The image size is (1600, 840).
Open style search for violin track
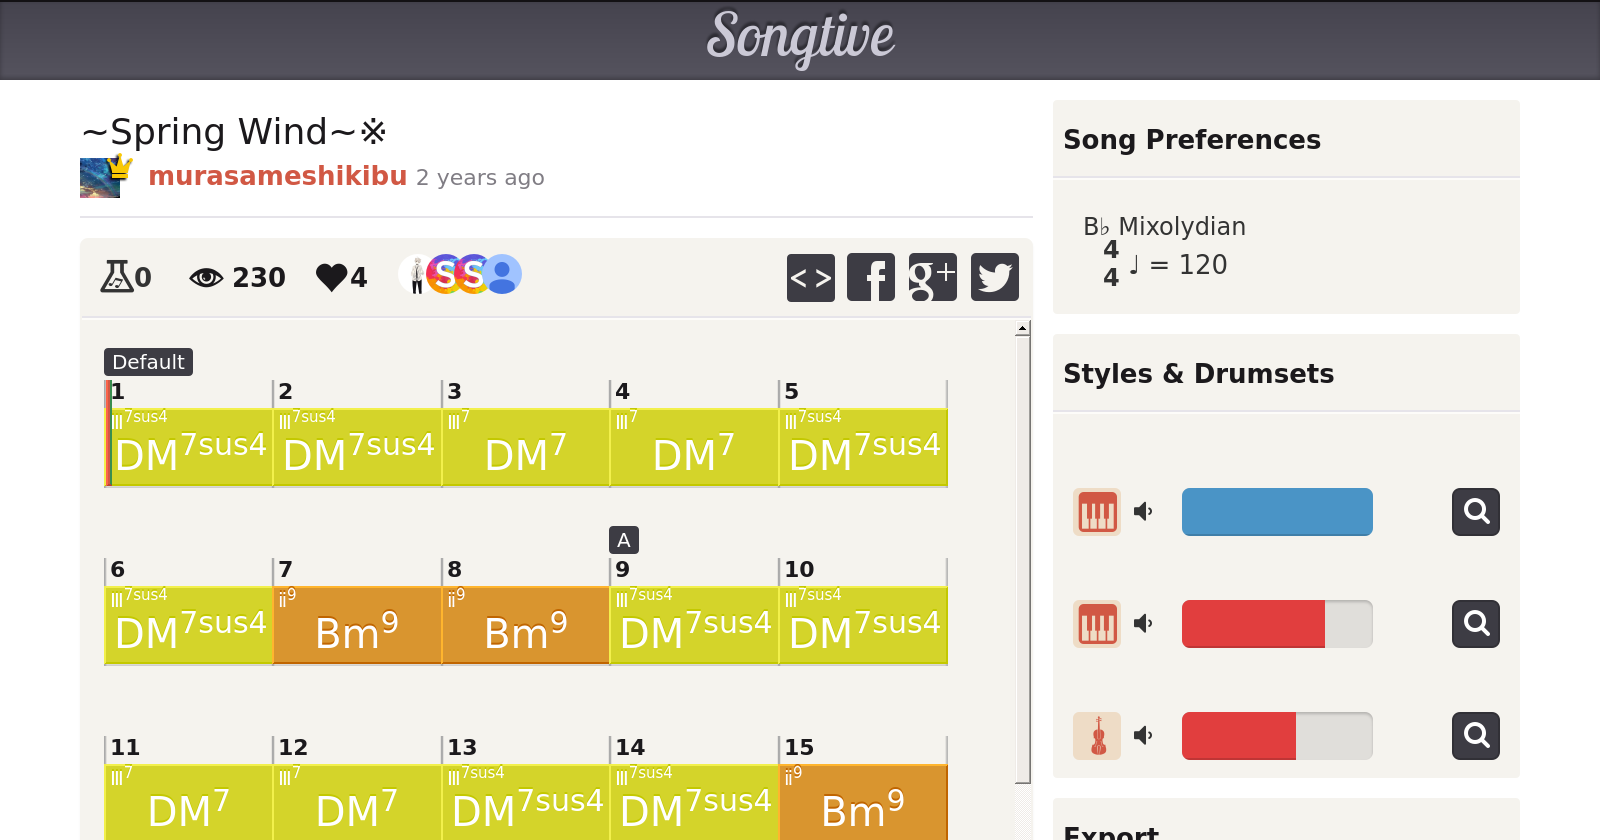pos(1475,736)
